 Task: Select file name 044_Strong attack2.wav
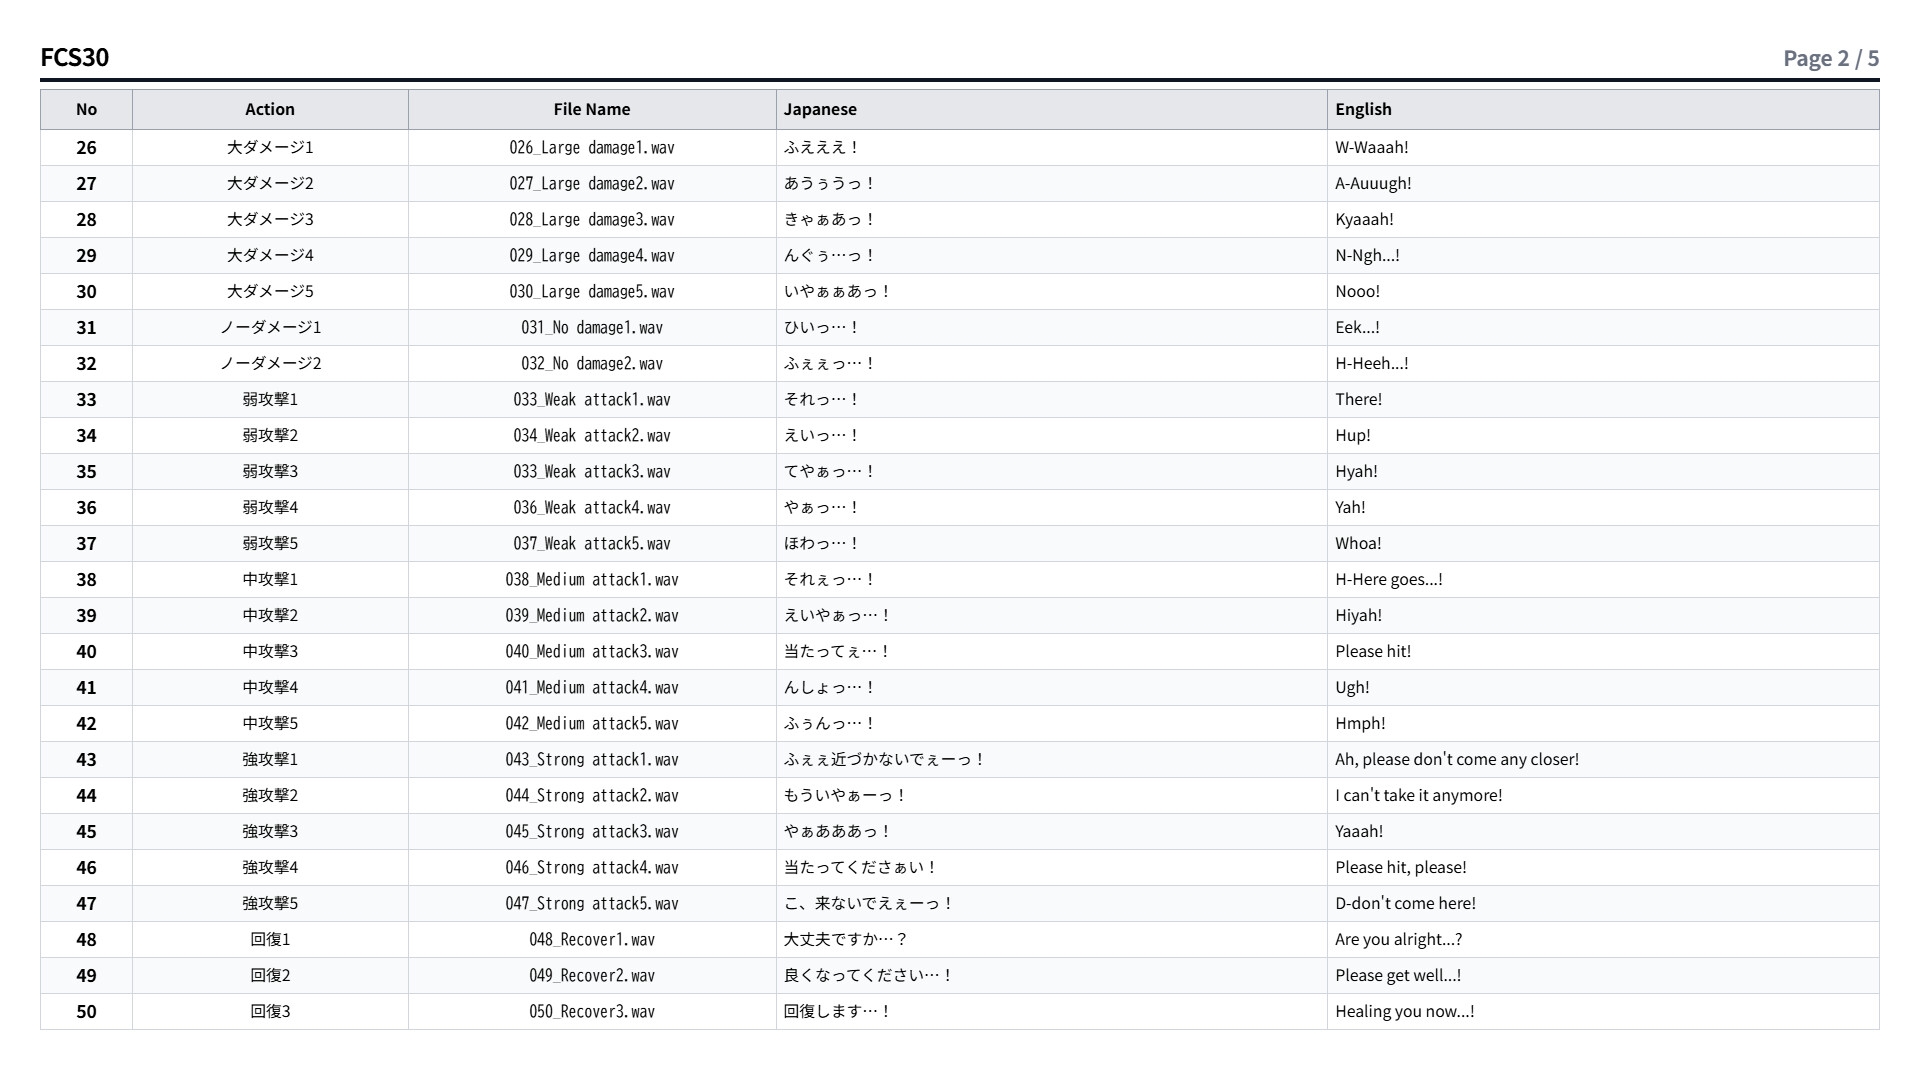click(x=592, y=795)
